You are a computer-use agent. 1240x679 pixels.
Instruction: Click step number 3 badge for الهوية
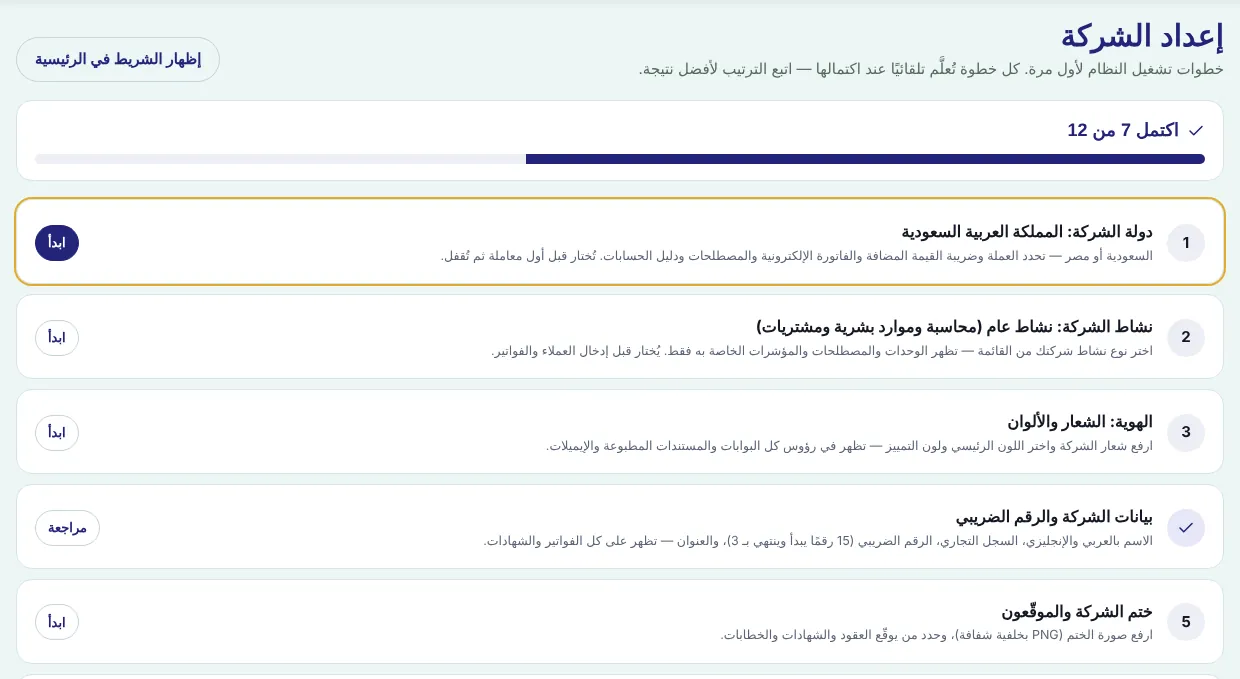click(1186, 432)
